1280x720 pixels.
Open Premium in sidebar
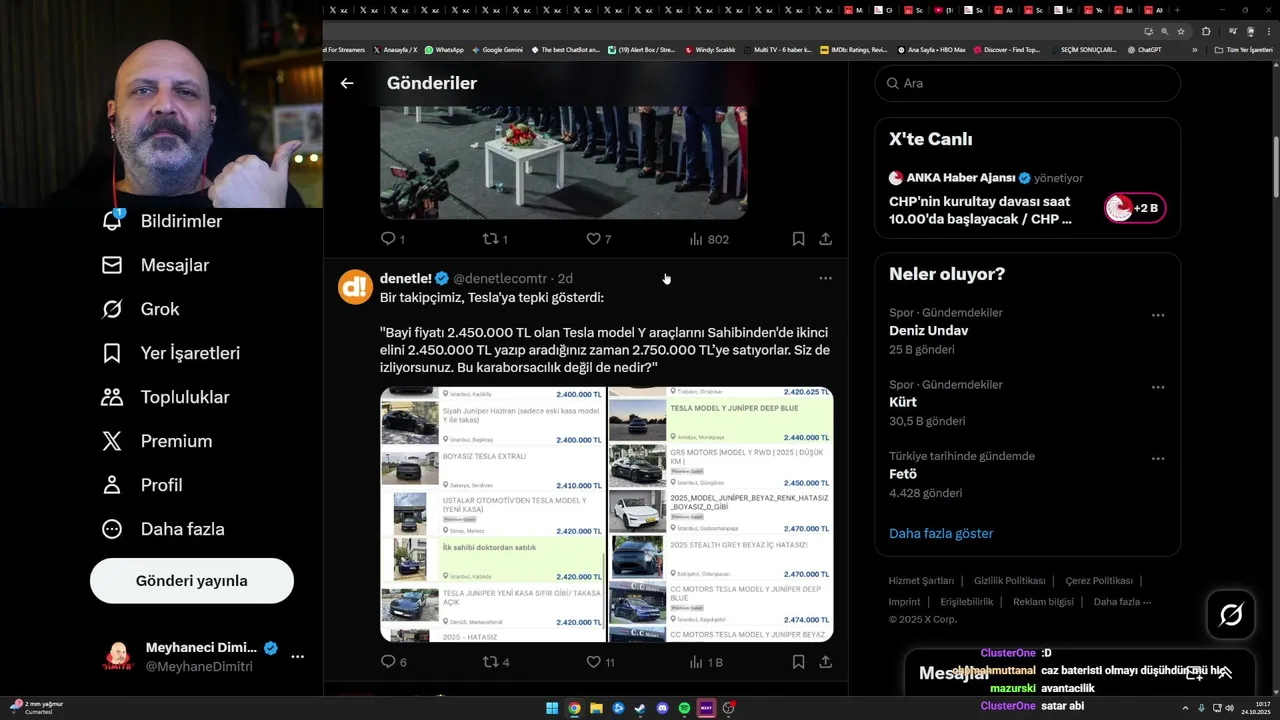click(157, 441)
